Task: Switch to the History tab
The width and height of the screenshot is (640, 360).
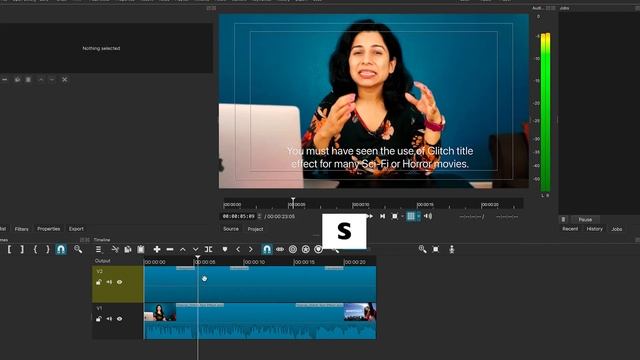Action: tap(595, 229)
